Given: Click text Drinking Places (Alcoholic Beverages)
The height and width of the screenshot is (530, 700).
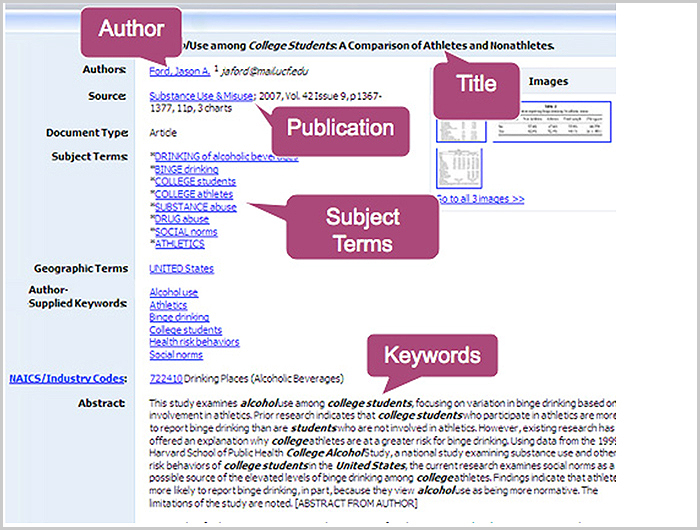Looking at the screenshot, I should [x=264, y=379].
